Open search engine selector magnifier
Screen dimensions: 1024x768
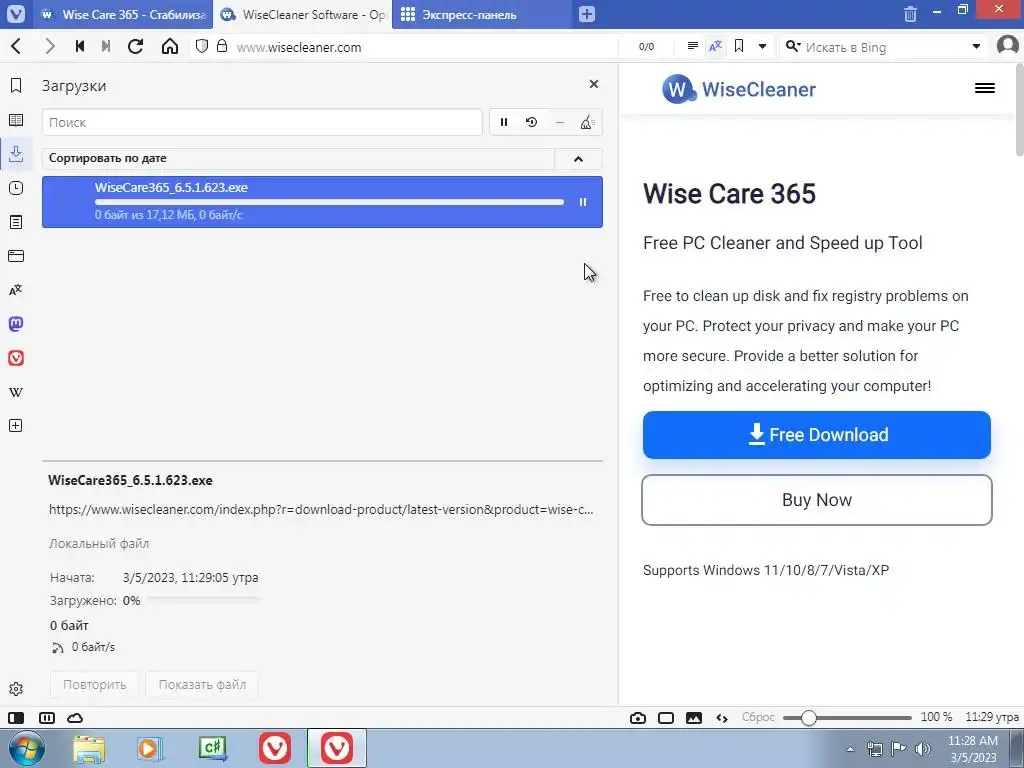click(x=793, y=46)
